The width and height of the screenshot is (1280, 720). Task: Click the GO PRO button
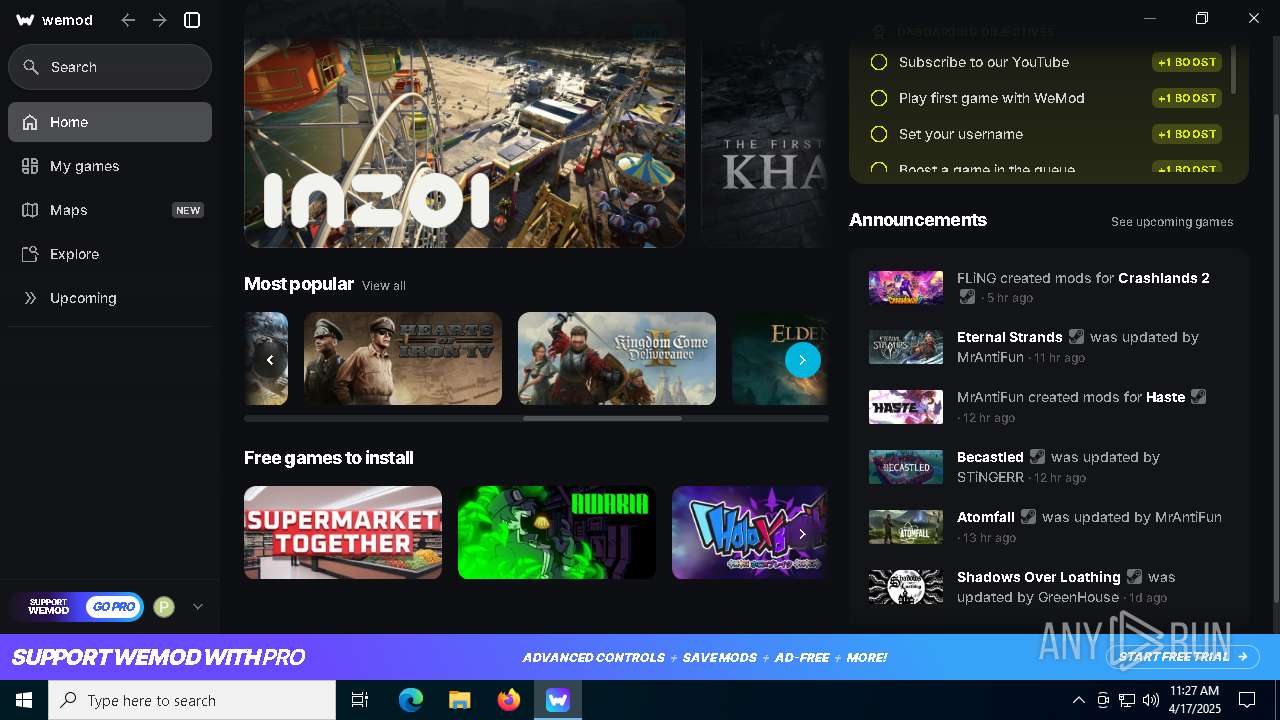(113, 607)
